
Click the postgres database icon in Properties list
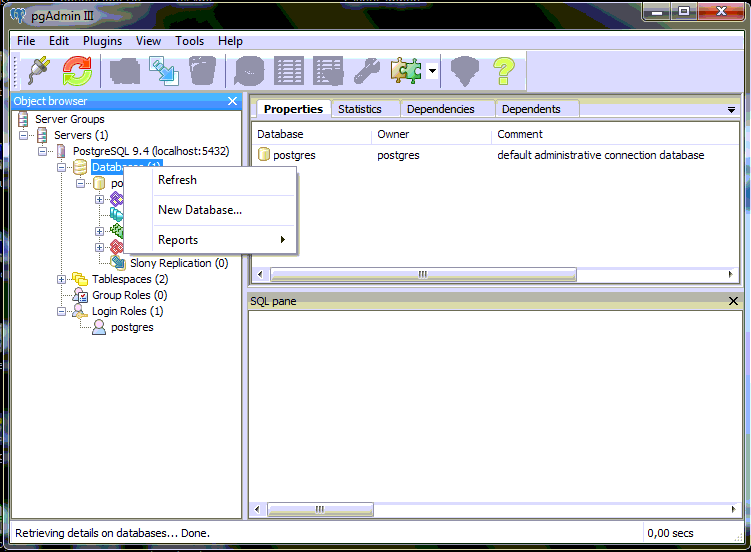point(263,154)
